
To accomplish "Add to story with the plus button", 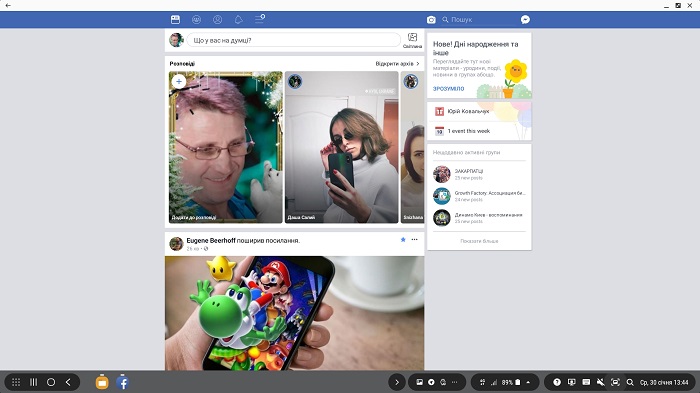I will pyautogui.click(x=179, y=82).
